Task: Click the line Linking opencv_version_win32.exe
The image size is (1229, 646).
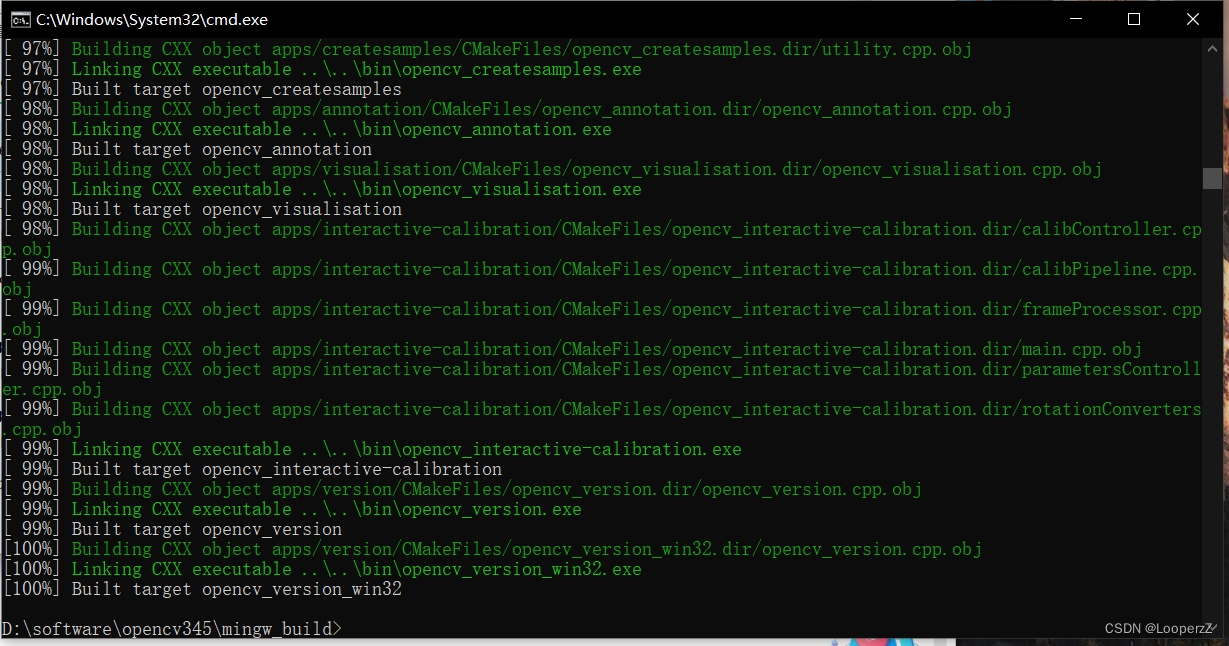Action: (322, 569)
